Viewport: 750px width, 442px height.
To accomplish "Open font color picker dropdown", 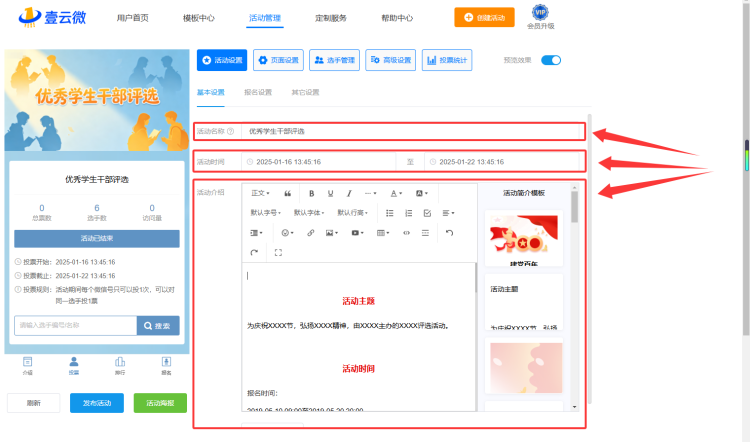I will coord(396,193).
